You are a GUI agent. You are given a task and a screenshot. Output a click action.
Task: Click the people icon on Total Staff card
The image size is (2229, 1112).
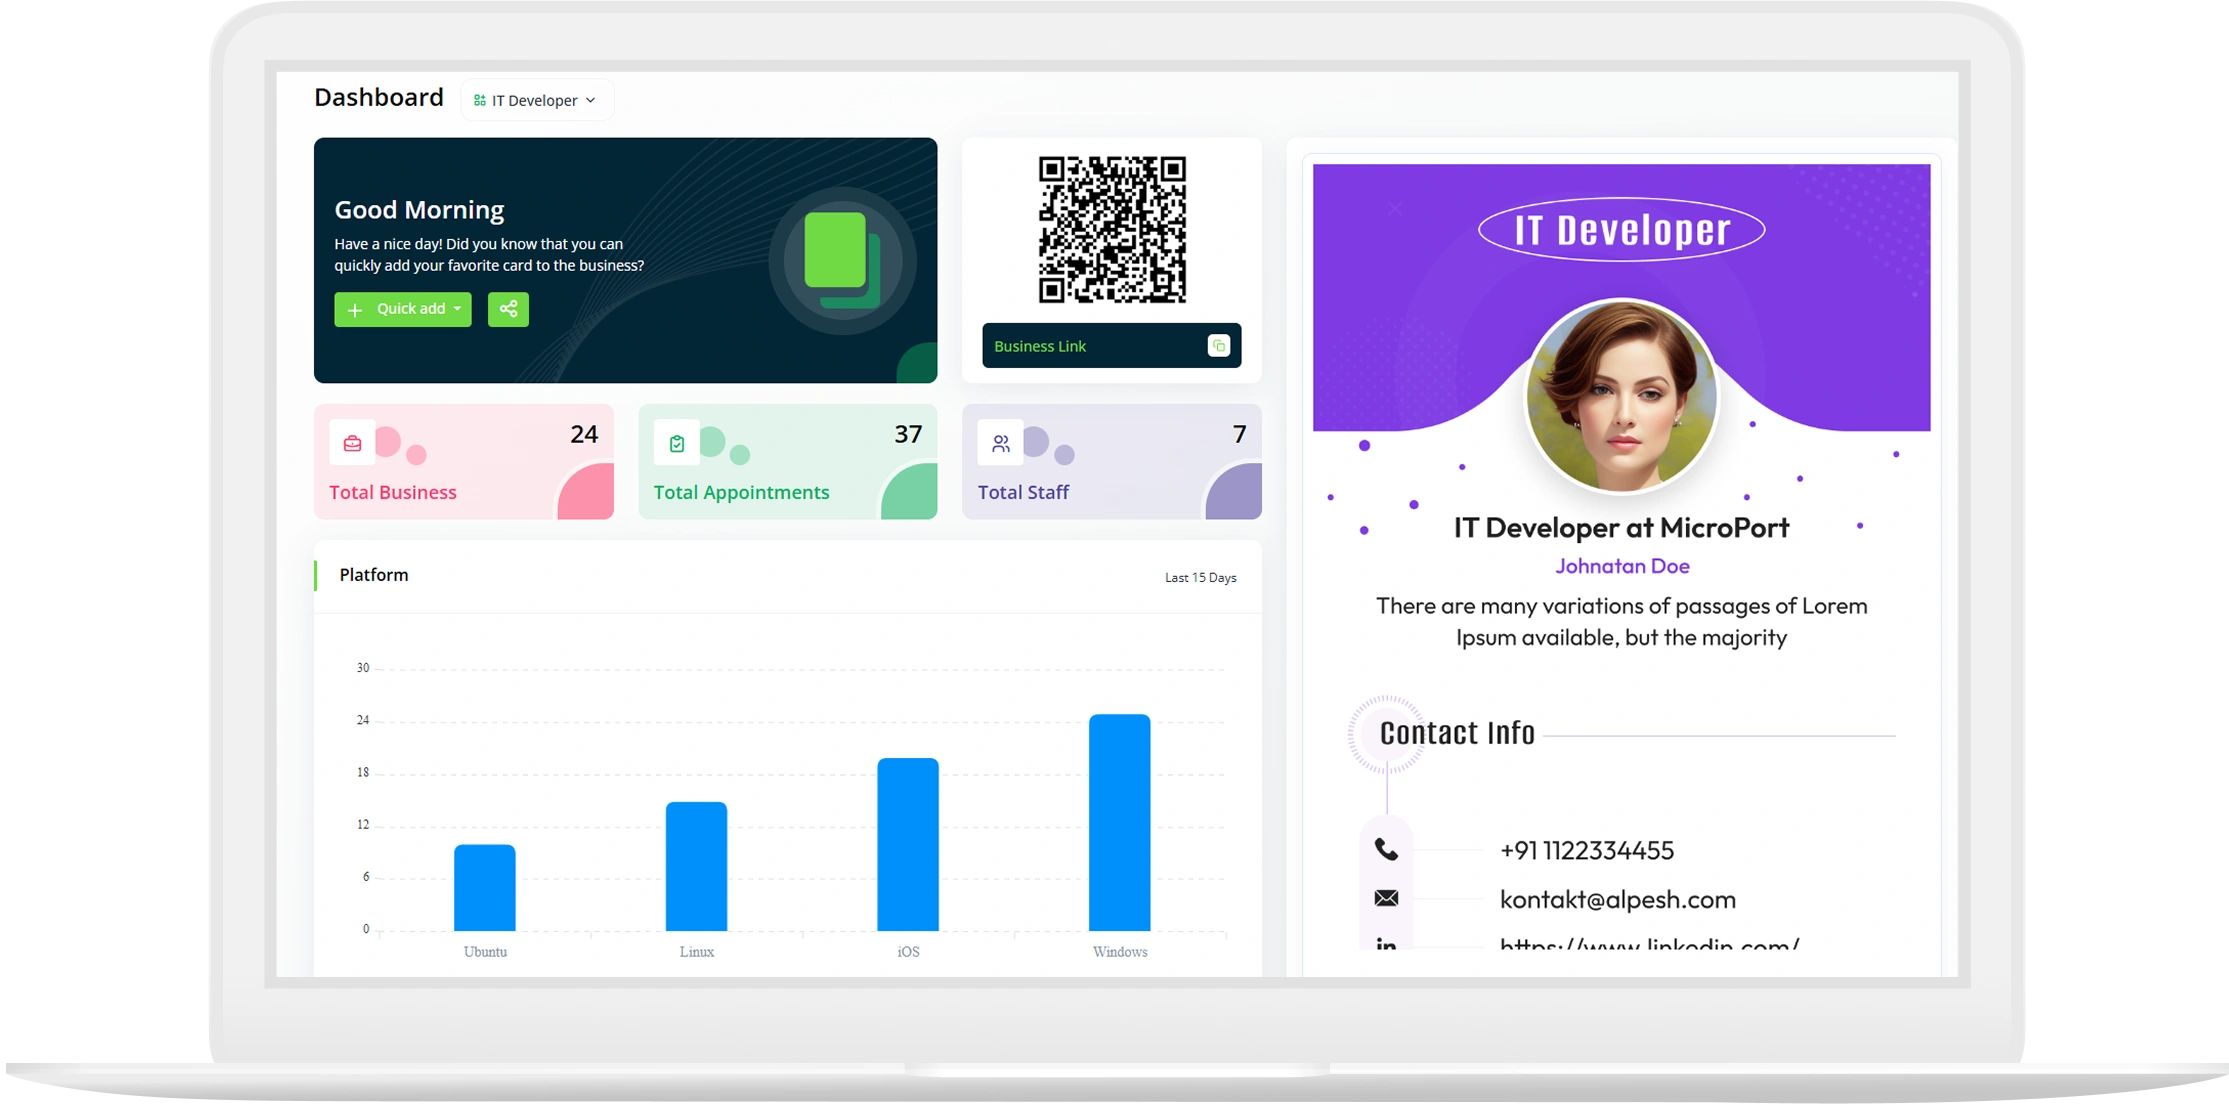coord(1000,442)
